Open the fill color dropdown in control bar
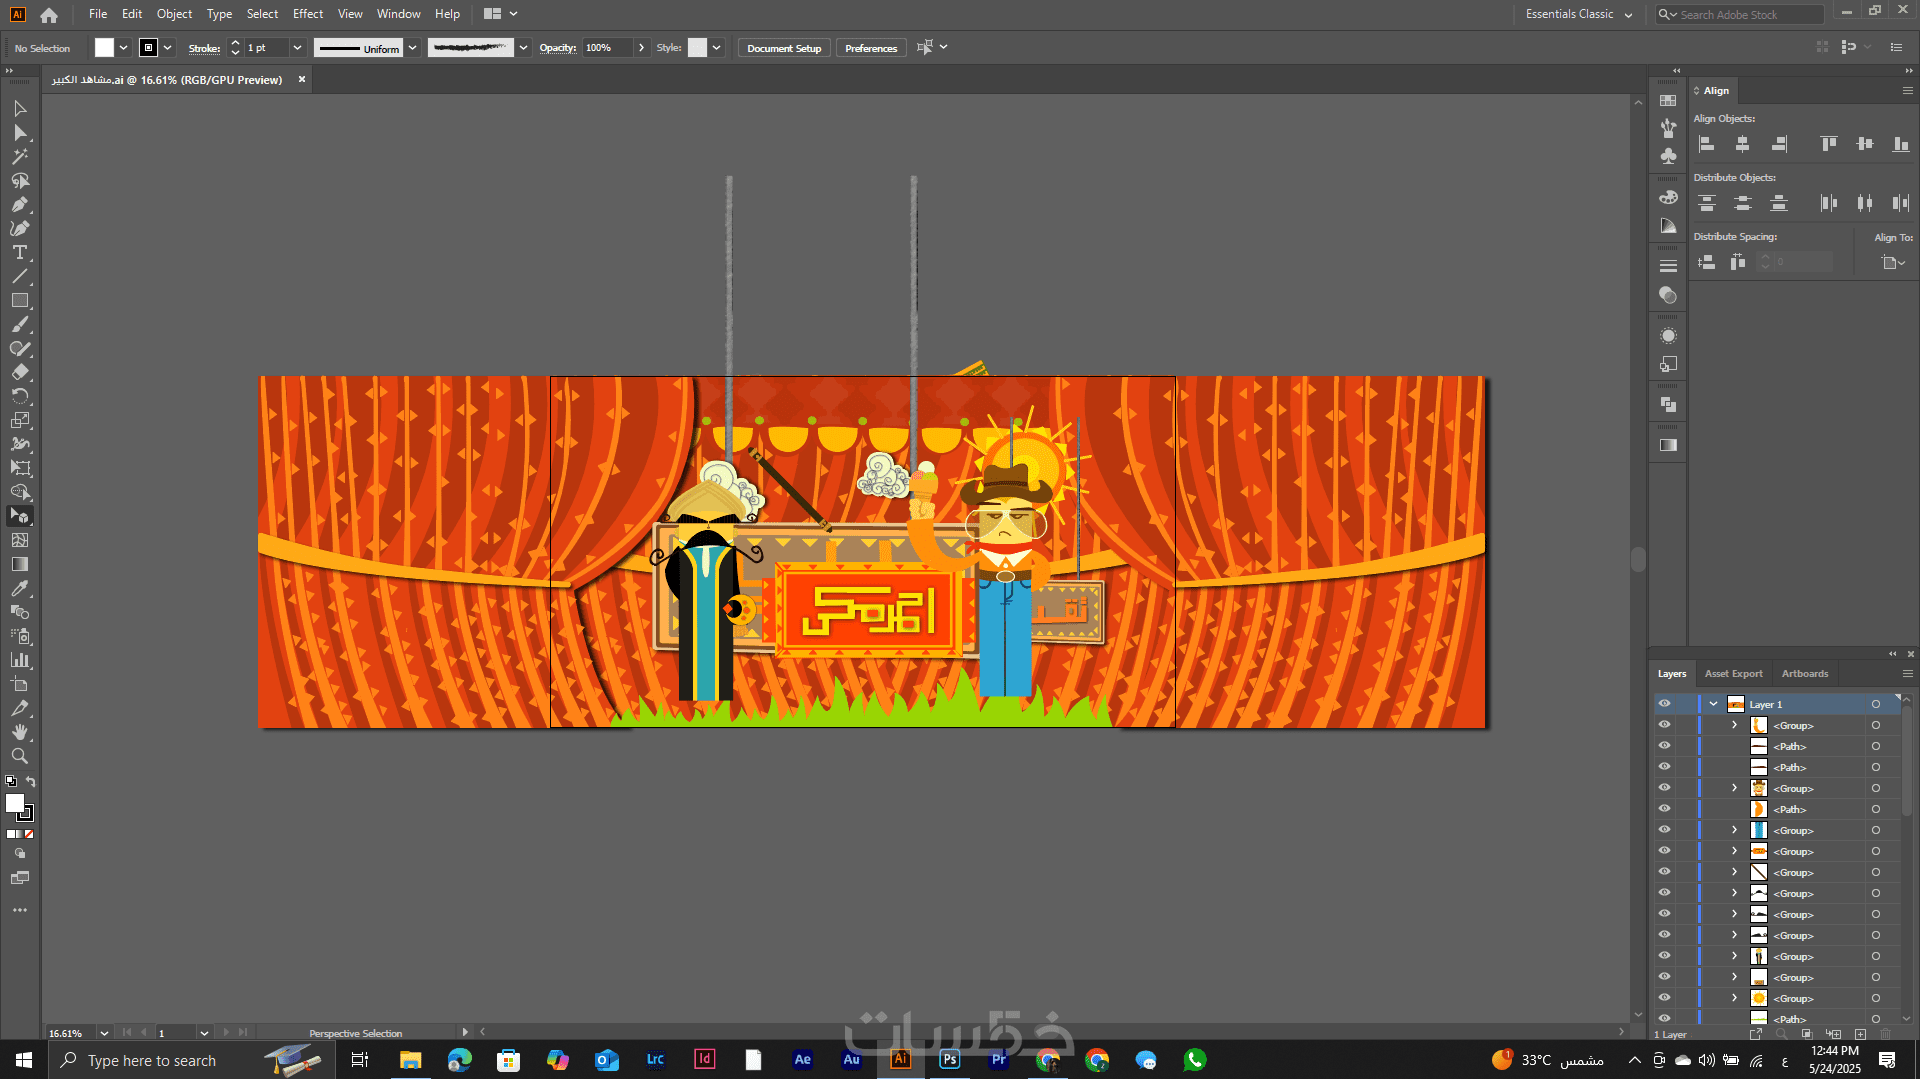 [123, 48]
